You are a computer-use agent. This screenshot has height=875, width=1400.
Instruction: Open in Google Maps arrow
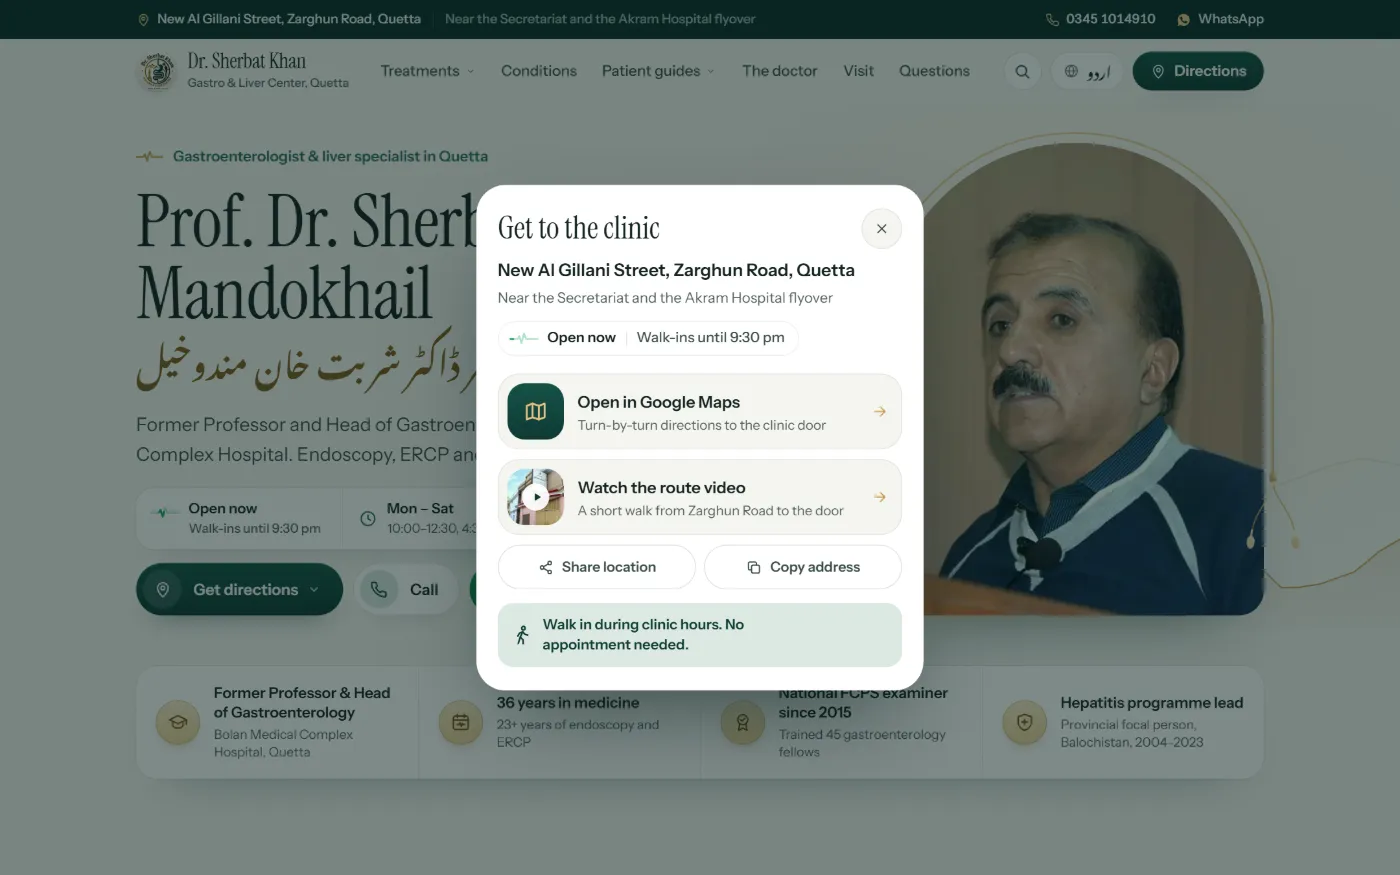coord(879,411)
